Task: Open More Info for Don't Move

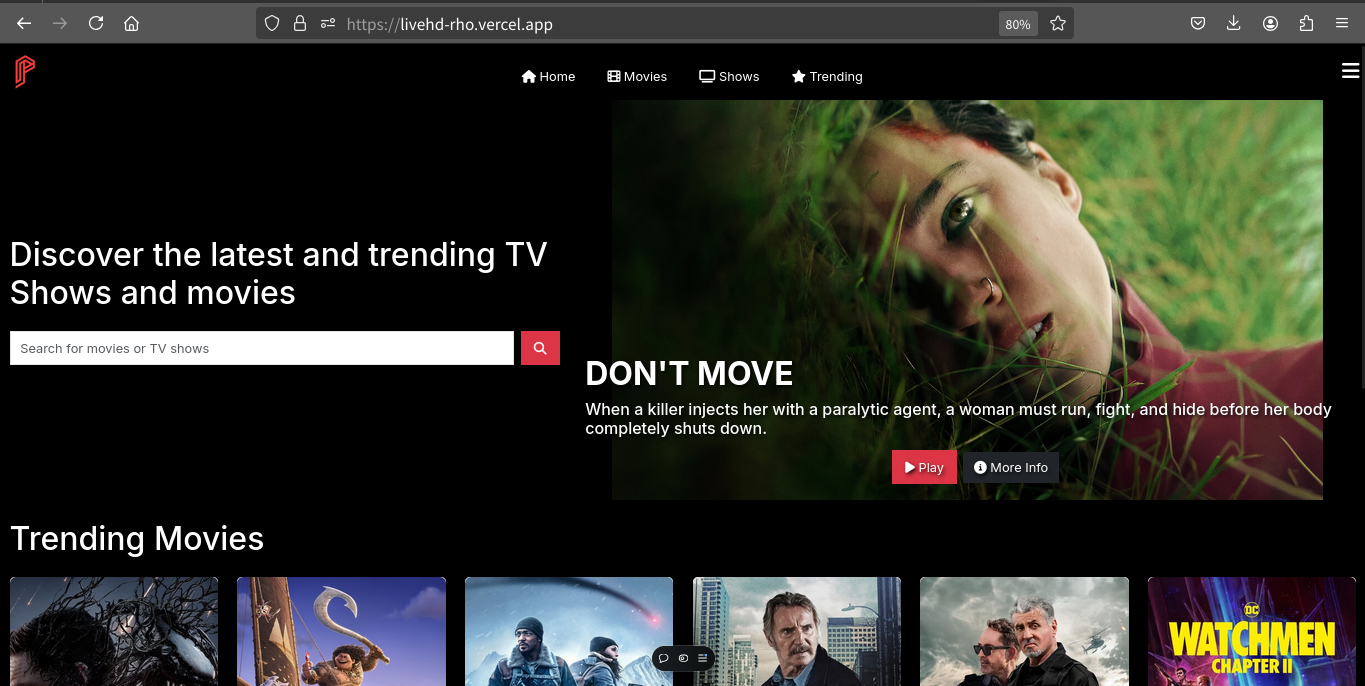Action: click(x=1011, y=467)
